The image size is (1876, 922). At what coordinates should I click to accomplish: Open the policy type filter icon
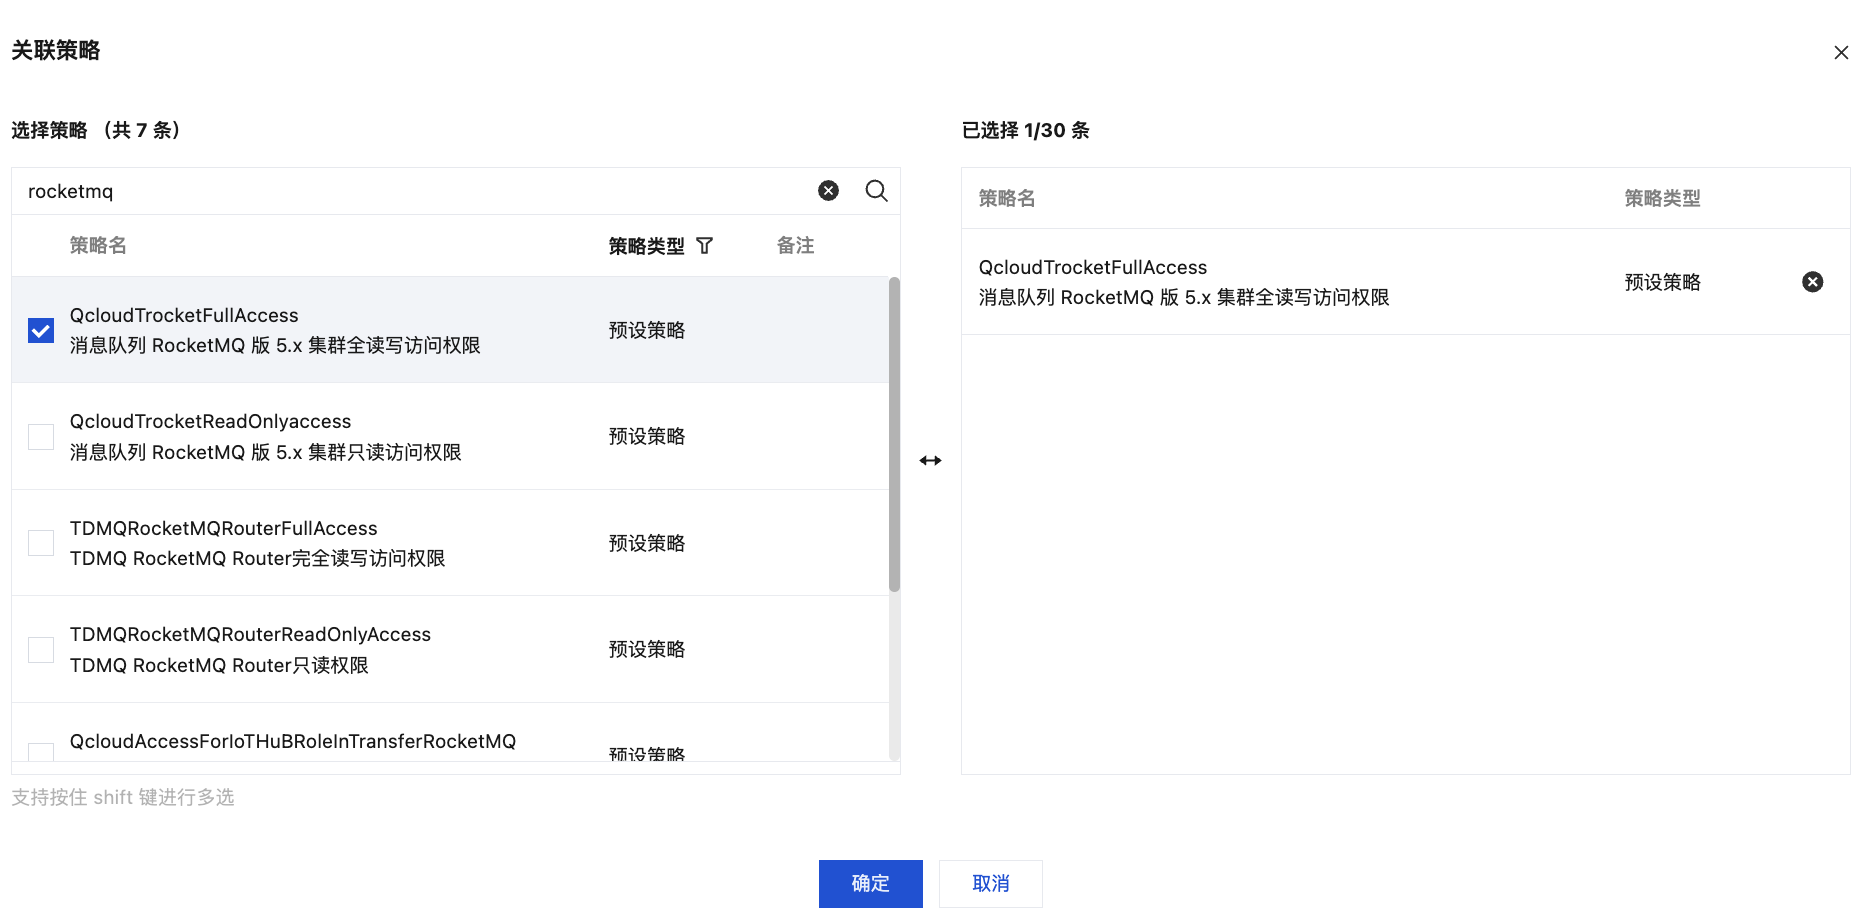pos(705,246)
